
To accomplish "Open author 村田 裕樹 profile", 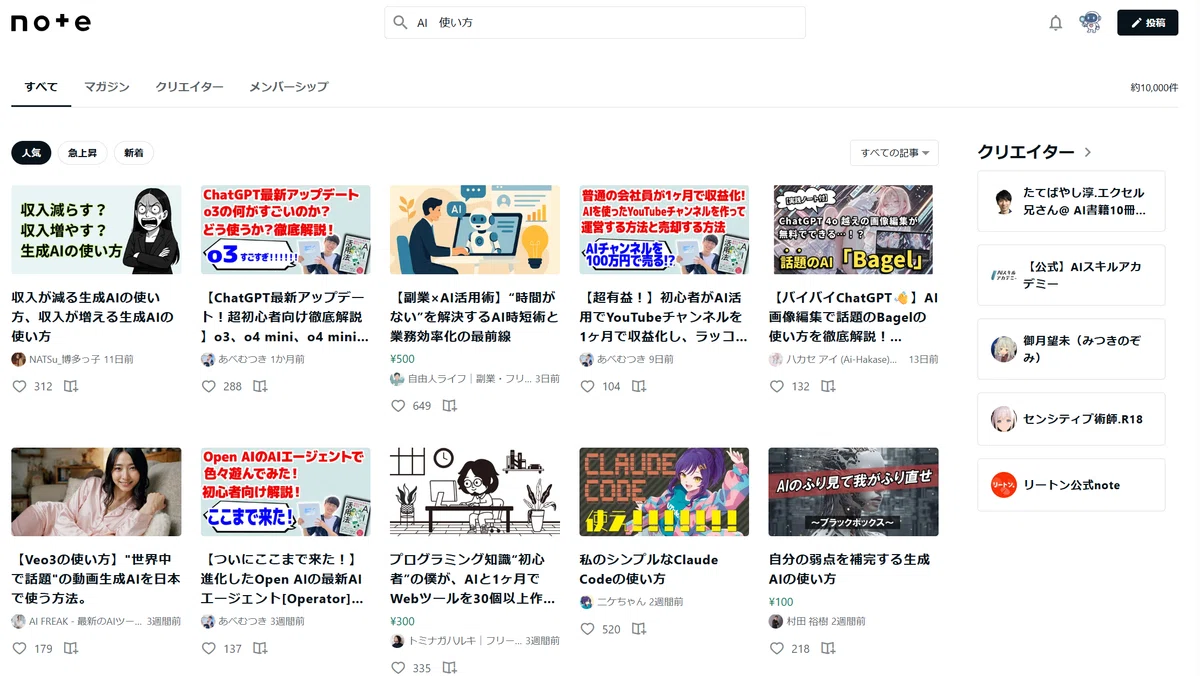I will (806, 621).
